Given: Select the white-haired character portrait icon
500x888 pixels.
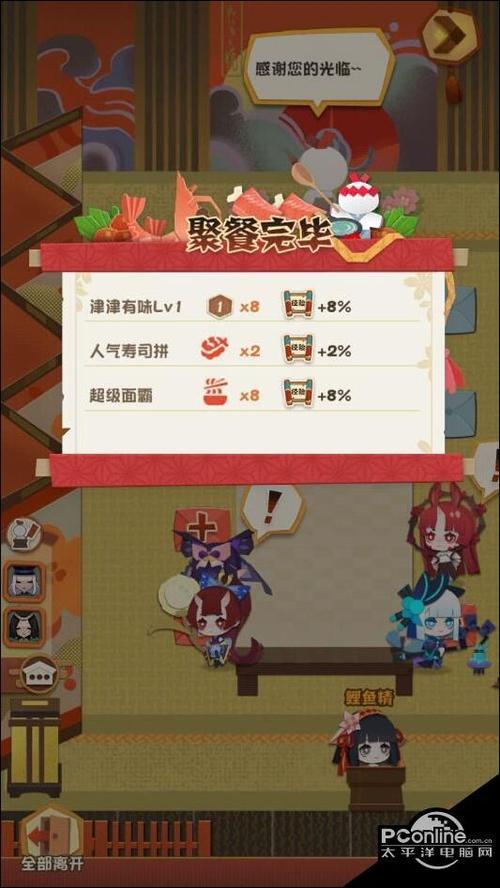Looking at the screenshot, I should [24, 580].
